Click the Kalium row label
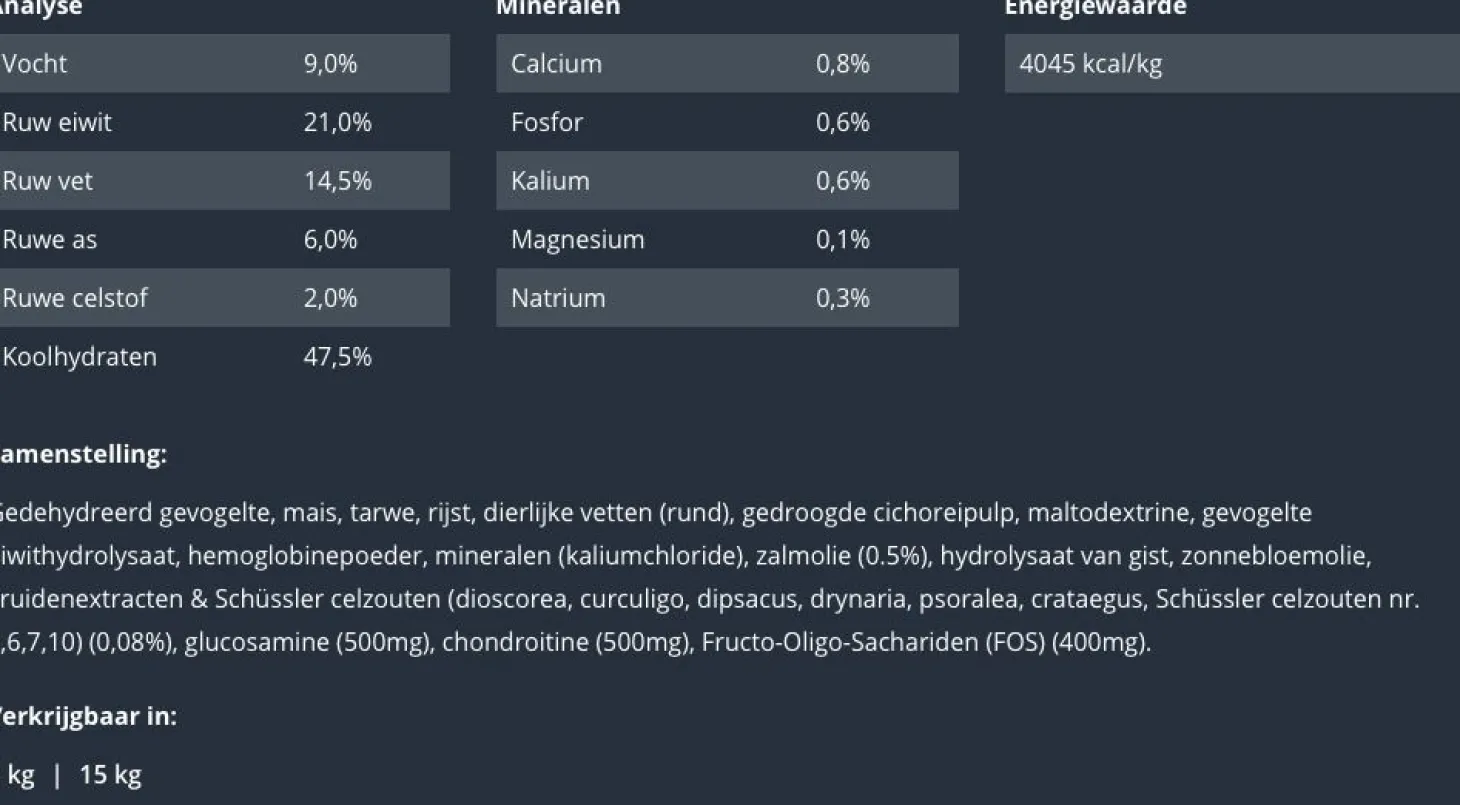This screenshot has width=1460, height=805. click(x=550, y=181)
